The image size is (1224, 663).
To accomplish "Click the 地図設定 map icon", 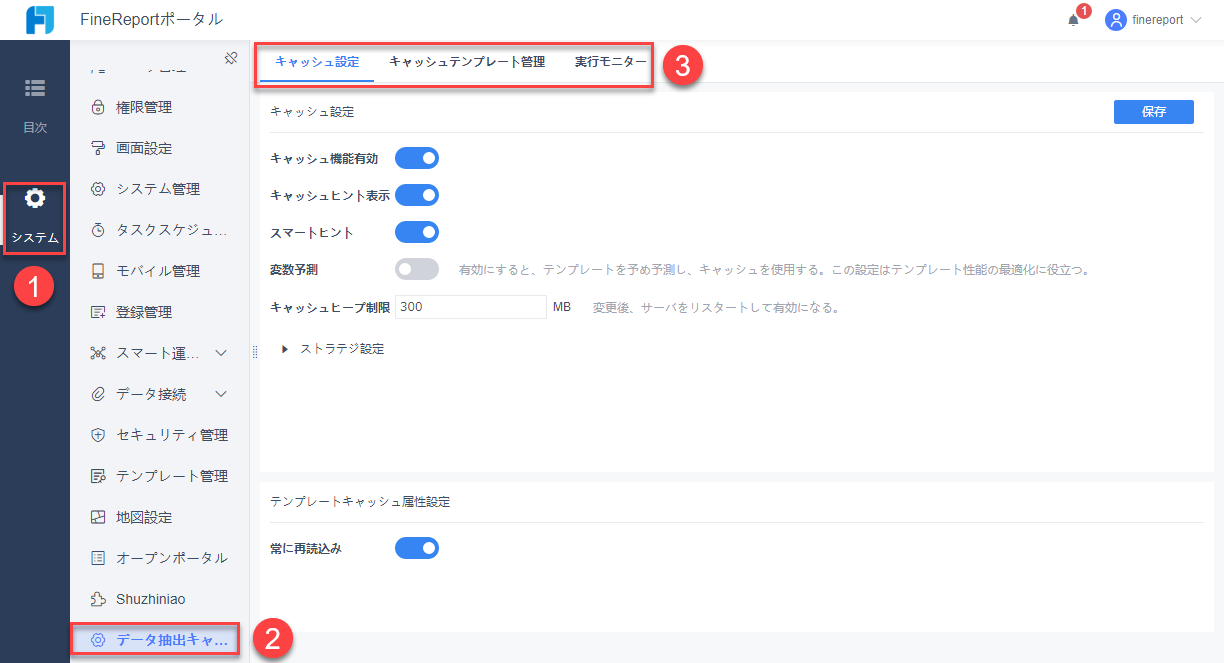I will point(98,517).
